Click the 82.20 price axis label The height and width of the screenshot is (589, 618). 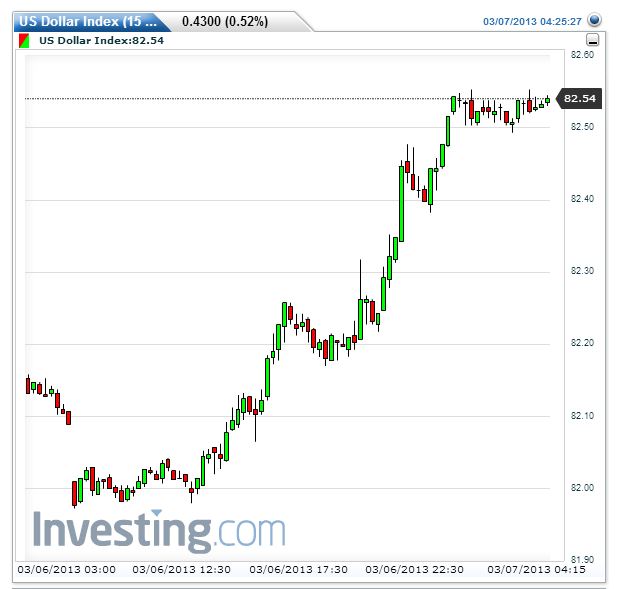click(x=582, y=343)
